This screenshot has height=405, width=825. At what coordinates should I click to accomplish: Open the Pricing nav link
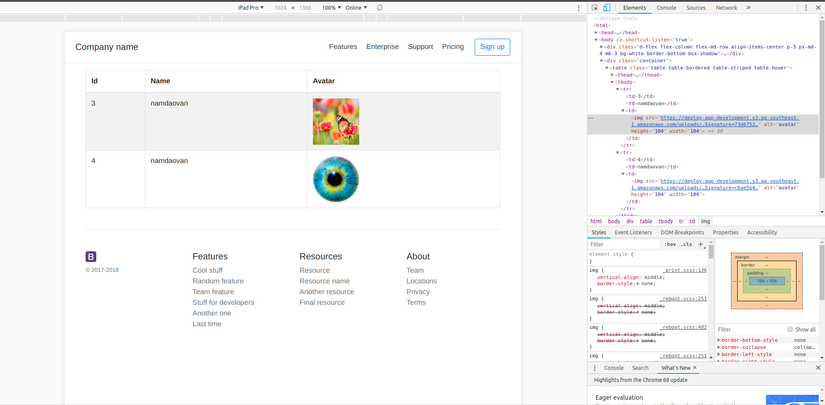[x=453, y=47]
